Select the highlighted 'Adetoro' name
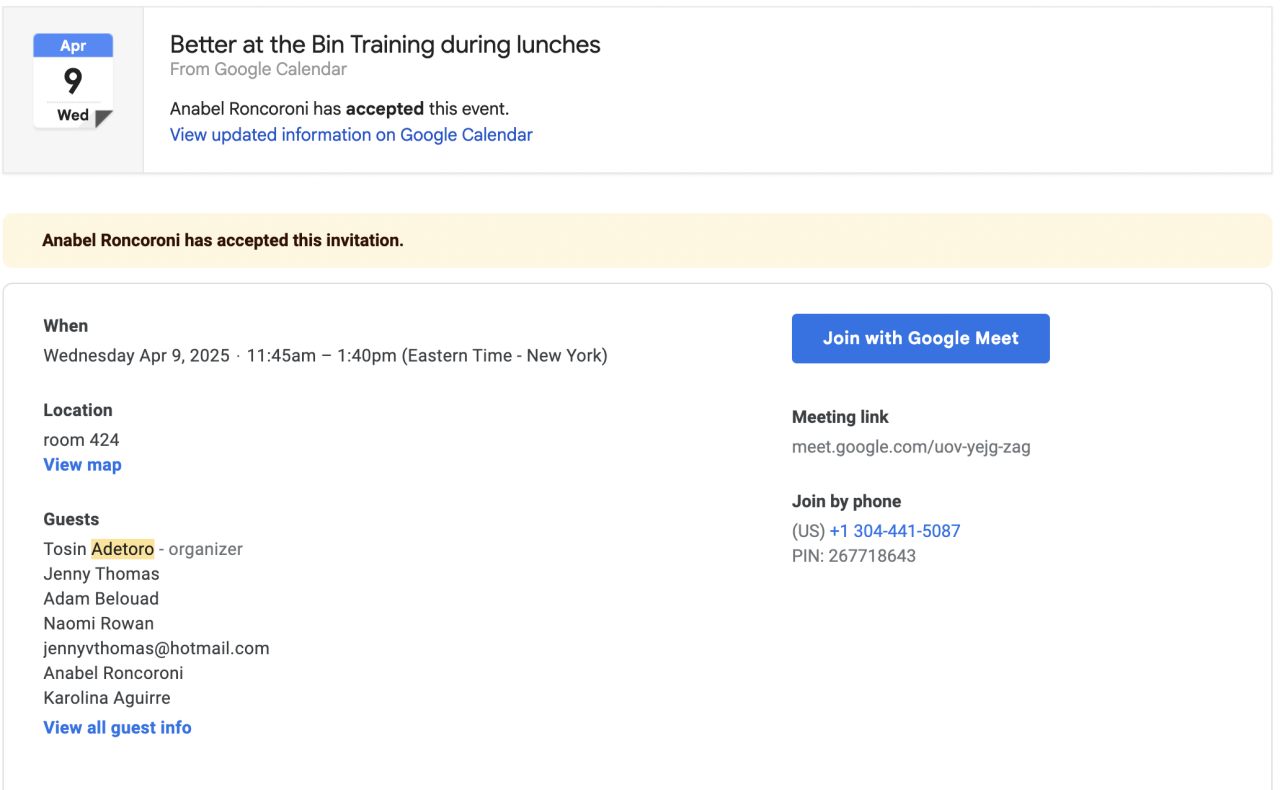 [122, 549]
